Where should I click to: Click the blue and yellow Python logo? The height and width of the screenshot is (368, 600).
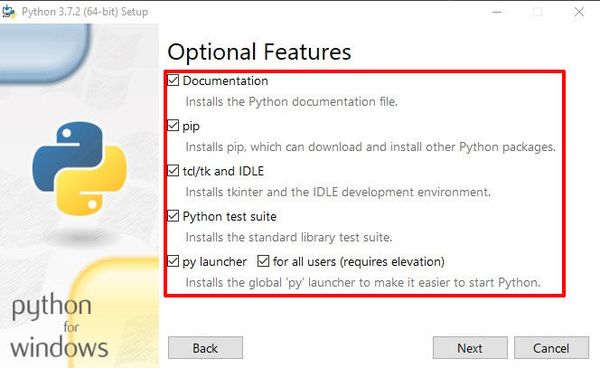(x=80, y=168)
